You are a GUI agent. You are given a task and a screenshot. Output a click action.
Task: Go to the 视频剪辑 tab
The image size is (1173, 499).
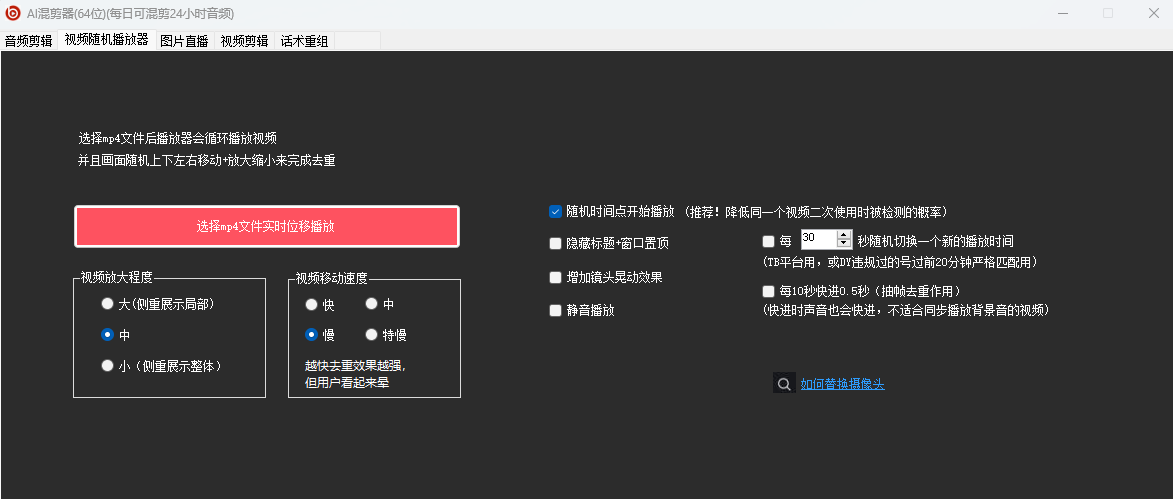click(x=244, y=41)
